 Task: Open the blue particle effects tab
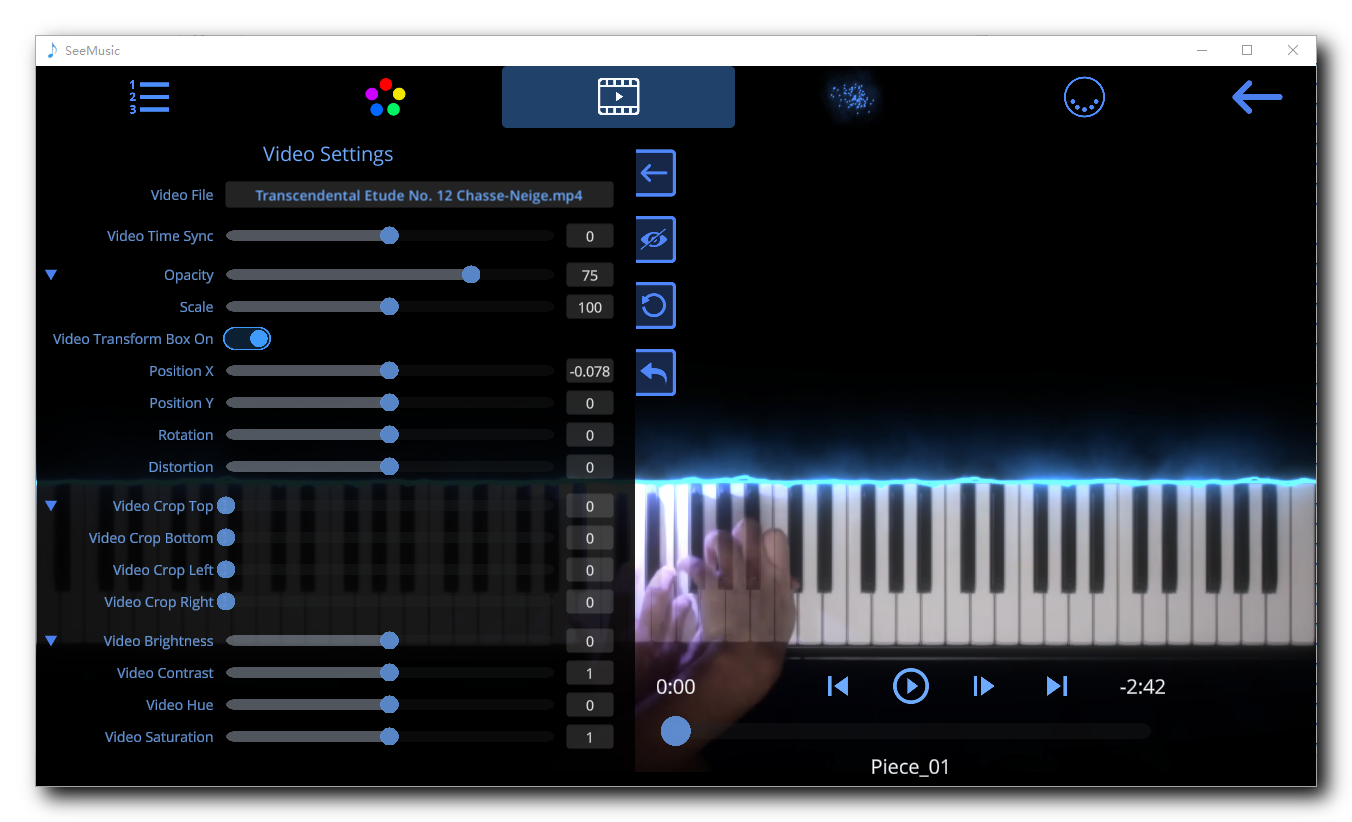(x=852, y=97)
